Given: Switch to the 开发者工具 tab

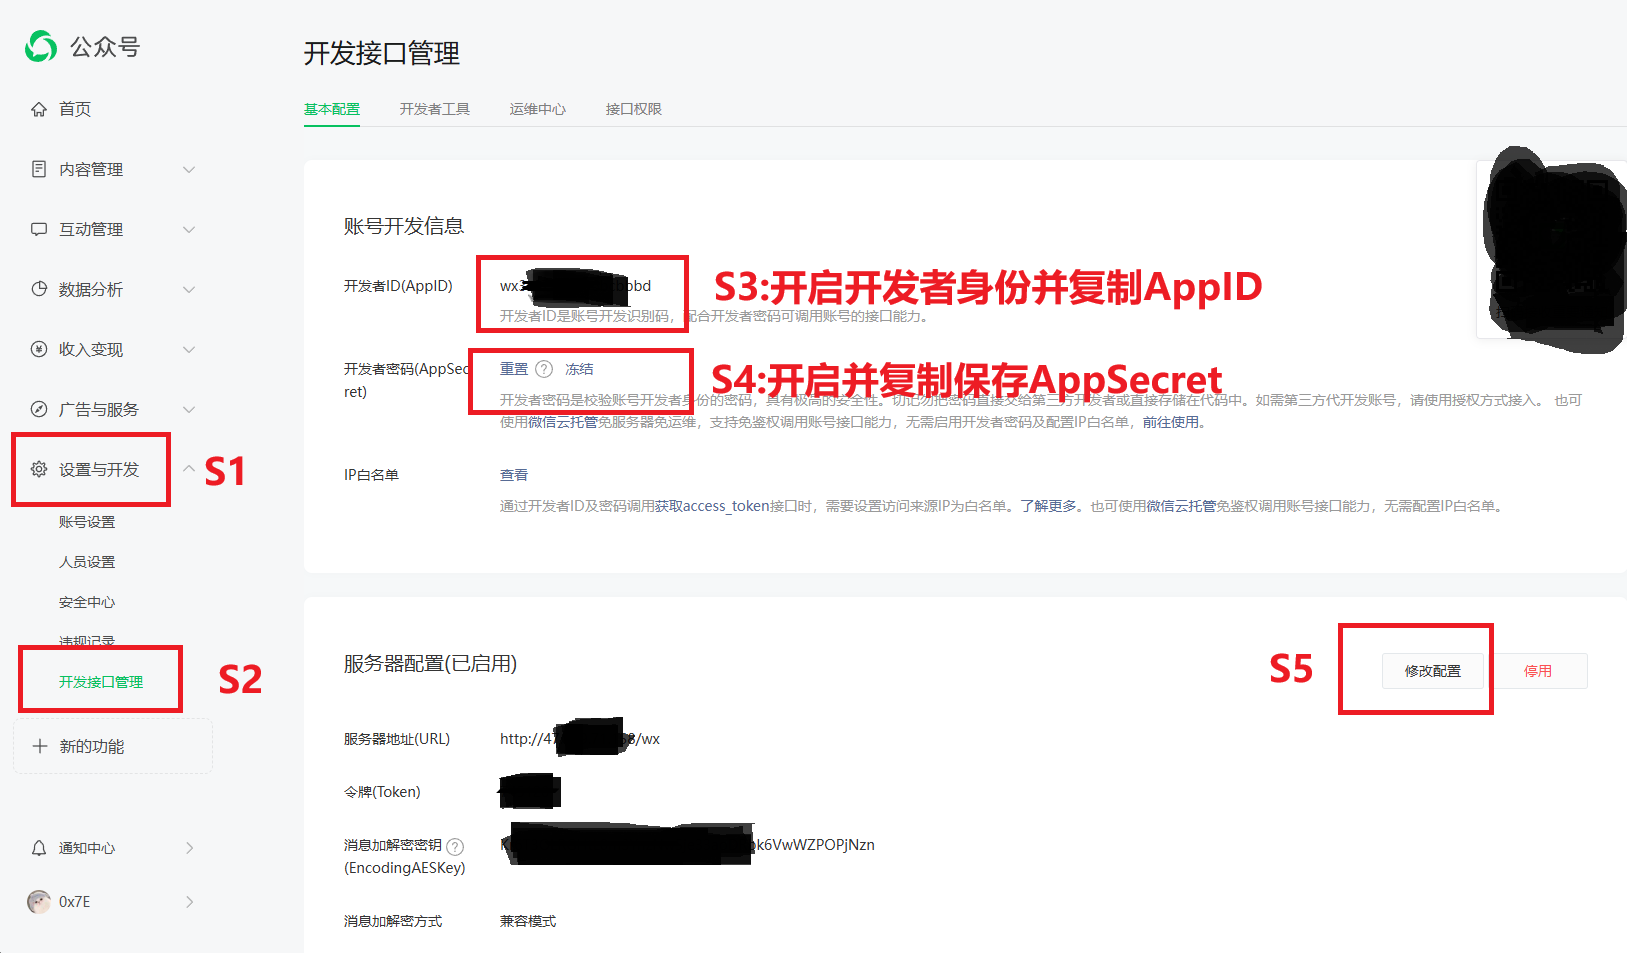Looking at the screenshot, I should tap(434, 109).
